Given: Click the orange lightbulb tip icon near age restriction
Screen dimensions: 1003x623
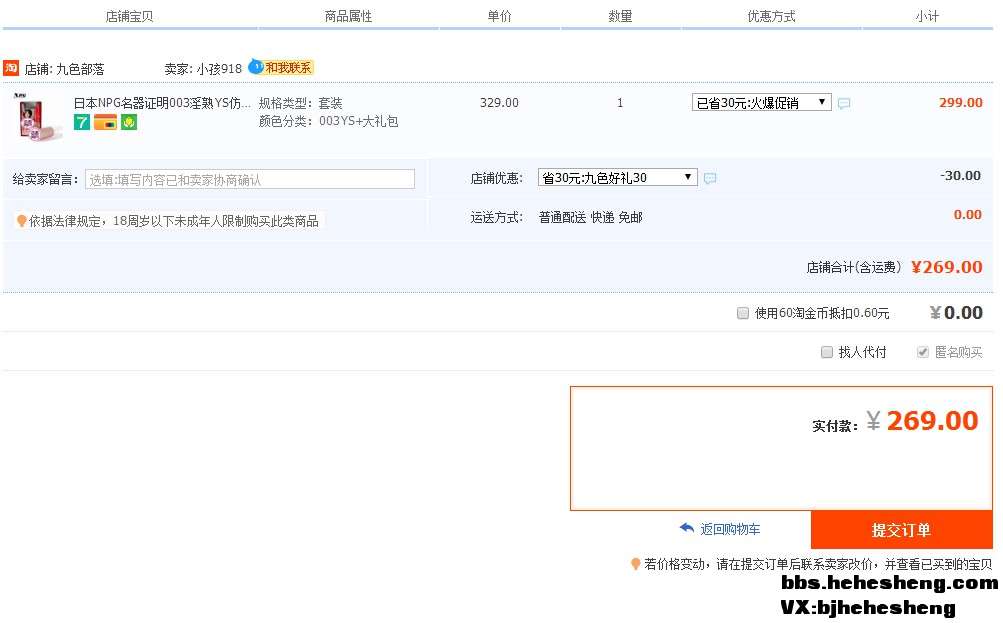Looking at the screenshot, I should 21,221.
